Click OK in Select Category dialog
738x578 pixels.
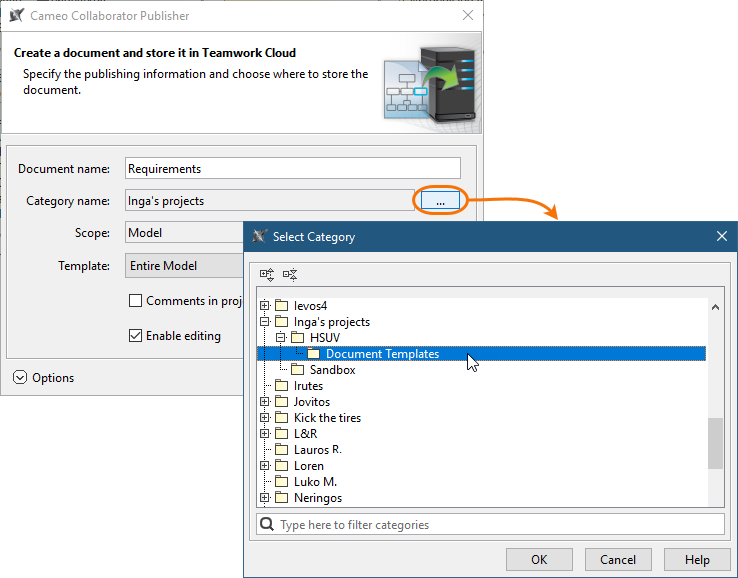[539, 560]
